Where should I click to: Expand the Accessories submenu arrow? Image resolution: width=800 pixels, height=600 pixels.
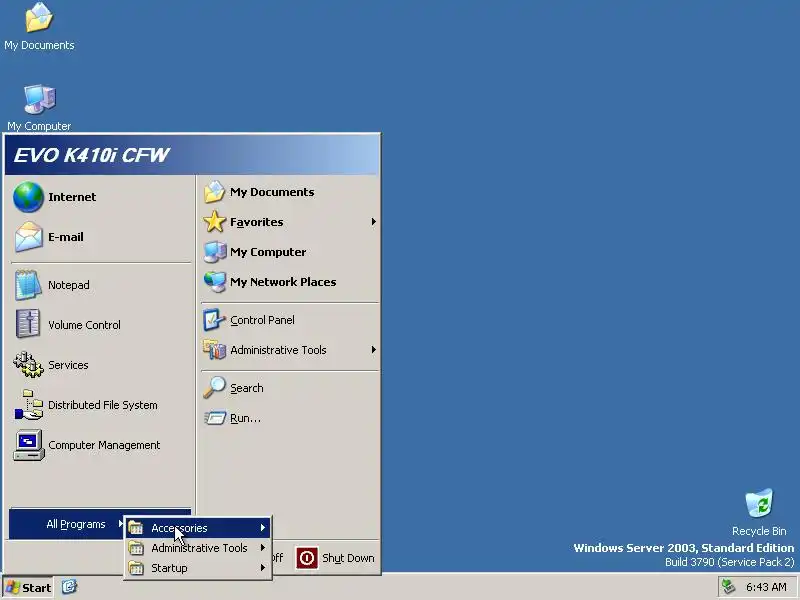(262, 528)
